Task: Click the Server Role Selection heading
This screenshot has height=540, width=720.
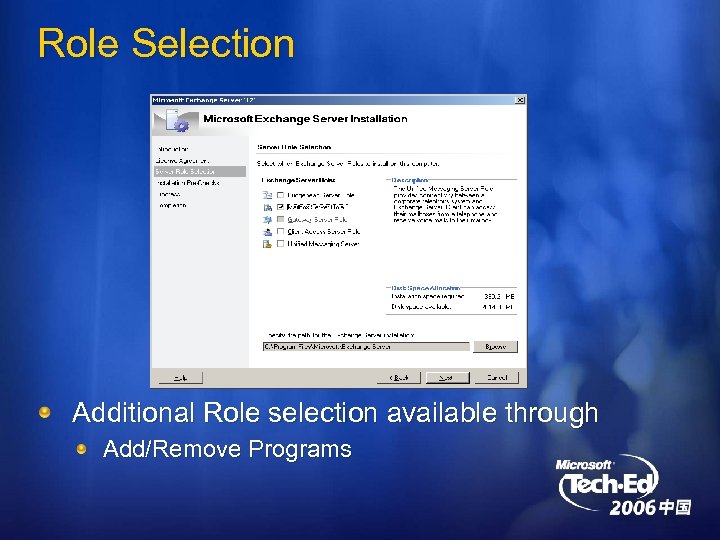Action: tap(294, 147)
